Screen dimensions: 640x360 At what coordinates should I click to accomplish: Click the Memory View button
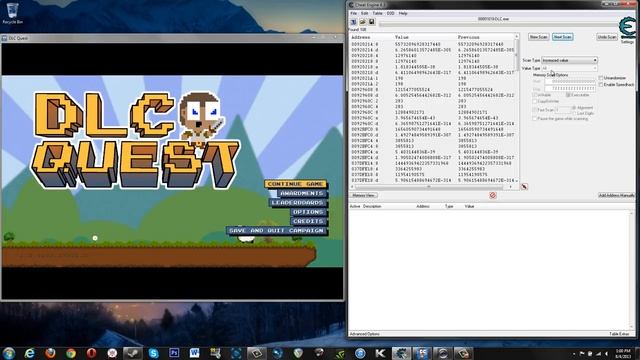click(364, 196)
